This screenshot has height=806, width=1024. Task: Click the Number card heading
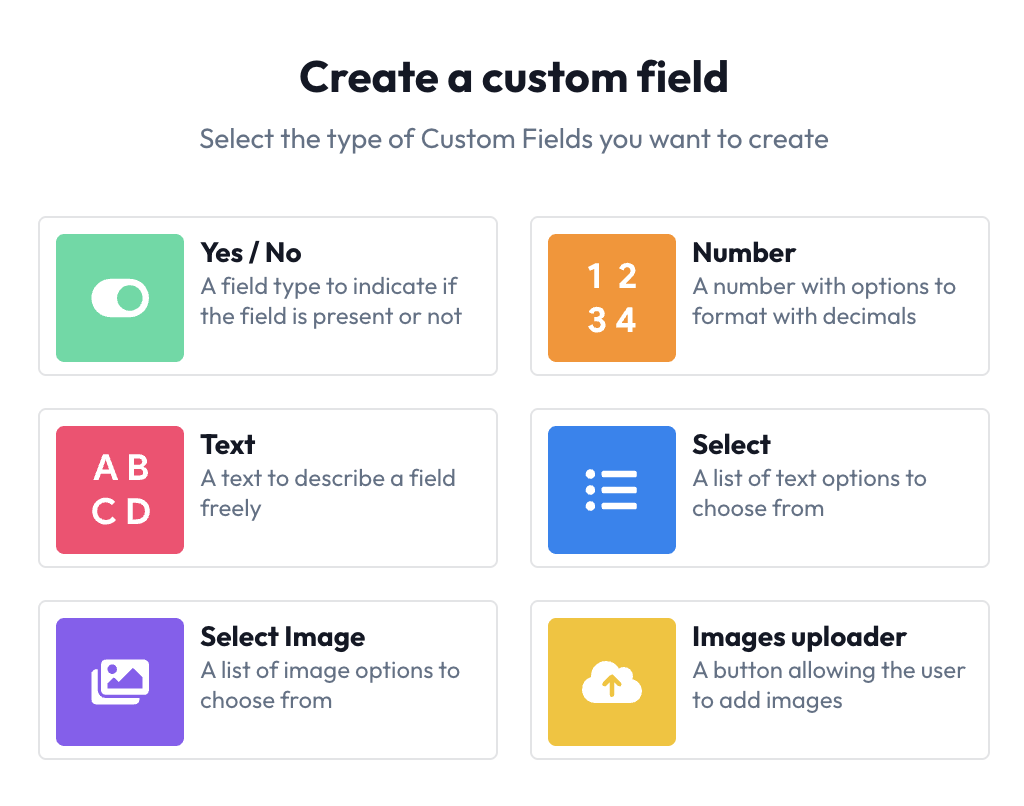(744, 253)
